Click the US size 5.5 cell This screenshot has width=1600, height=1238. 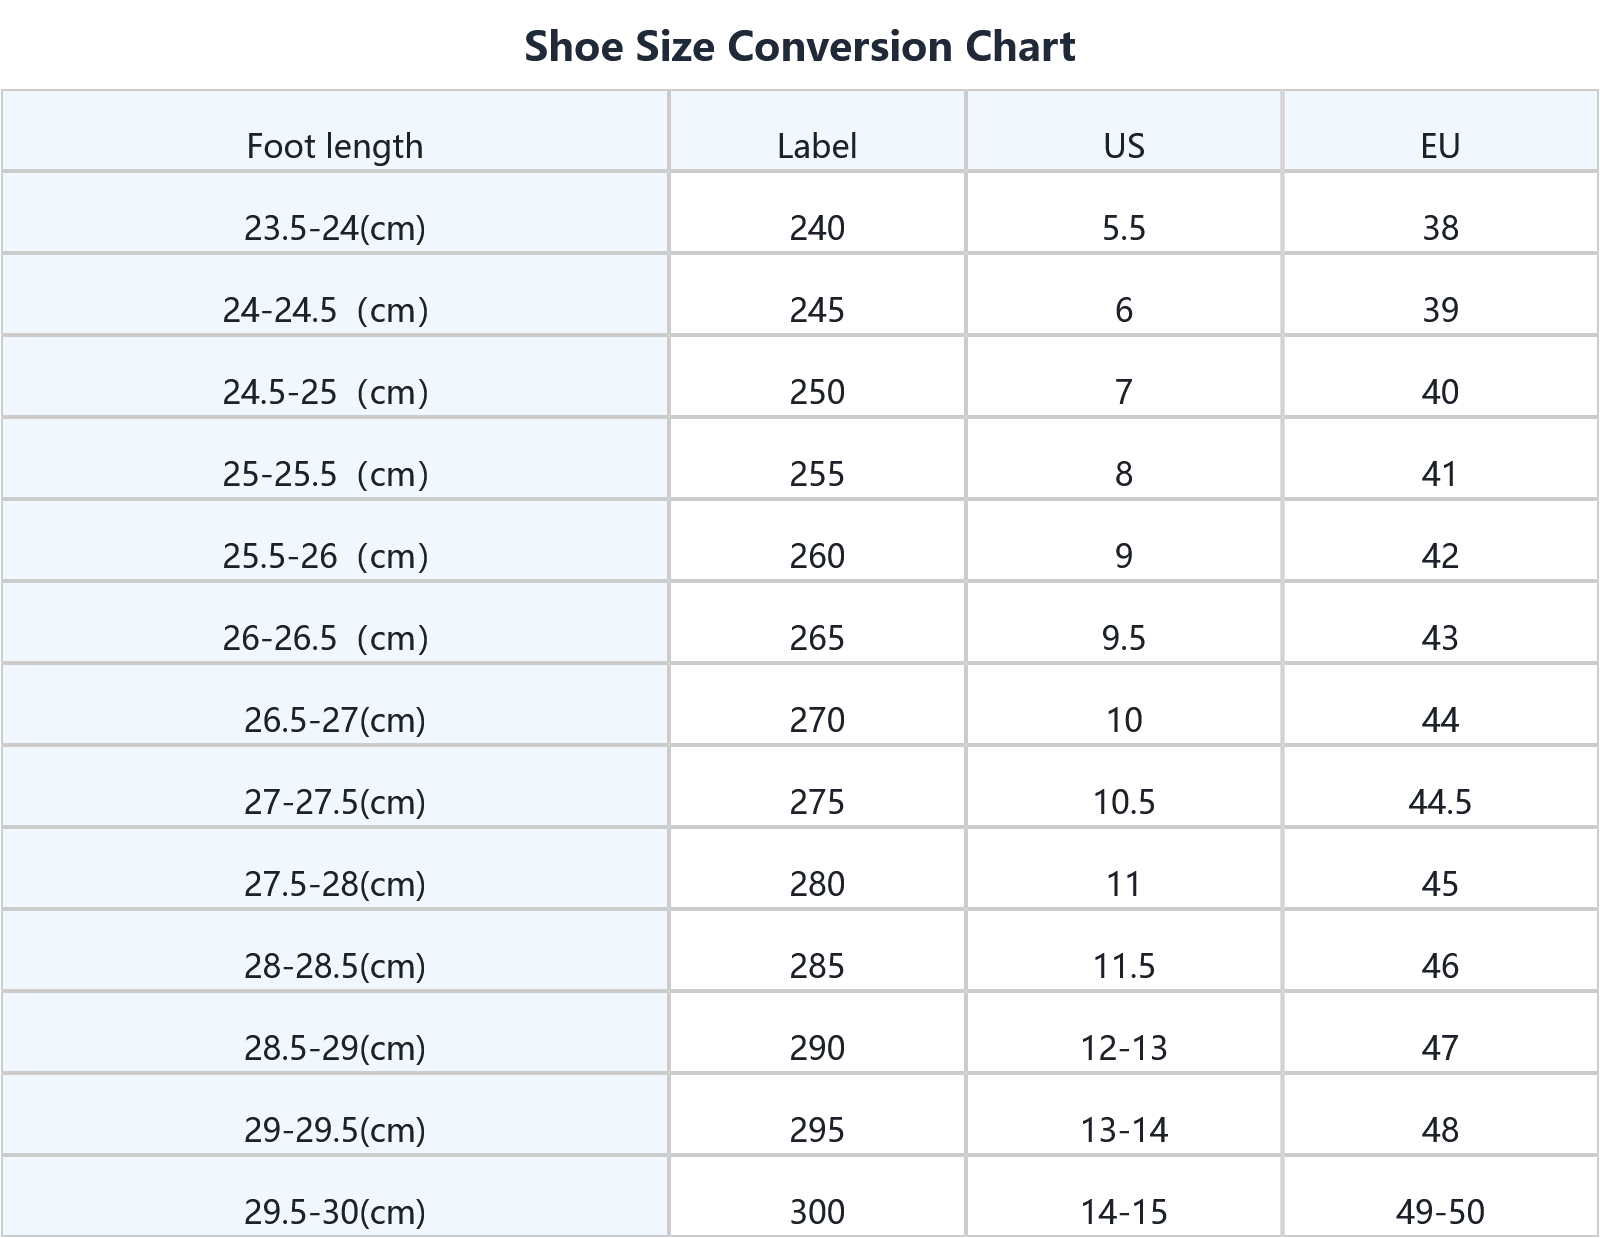click(x=1123, y=228)
